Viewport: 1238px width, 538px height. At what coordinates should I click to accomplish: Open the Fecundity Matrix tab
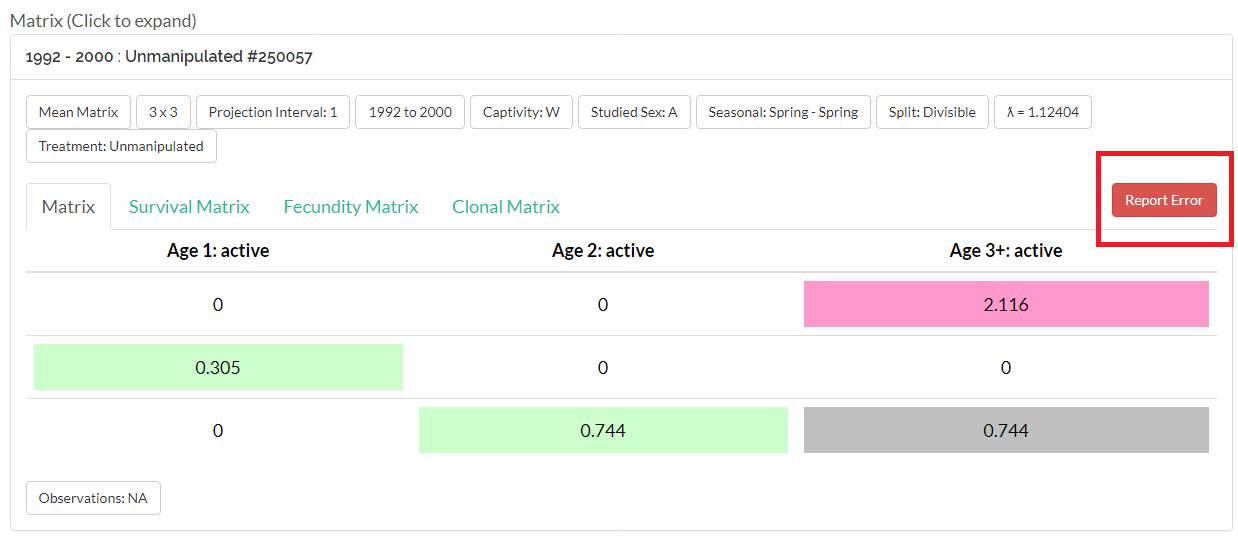pyautogui.click(x=350, y=207)
